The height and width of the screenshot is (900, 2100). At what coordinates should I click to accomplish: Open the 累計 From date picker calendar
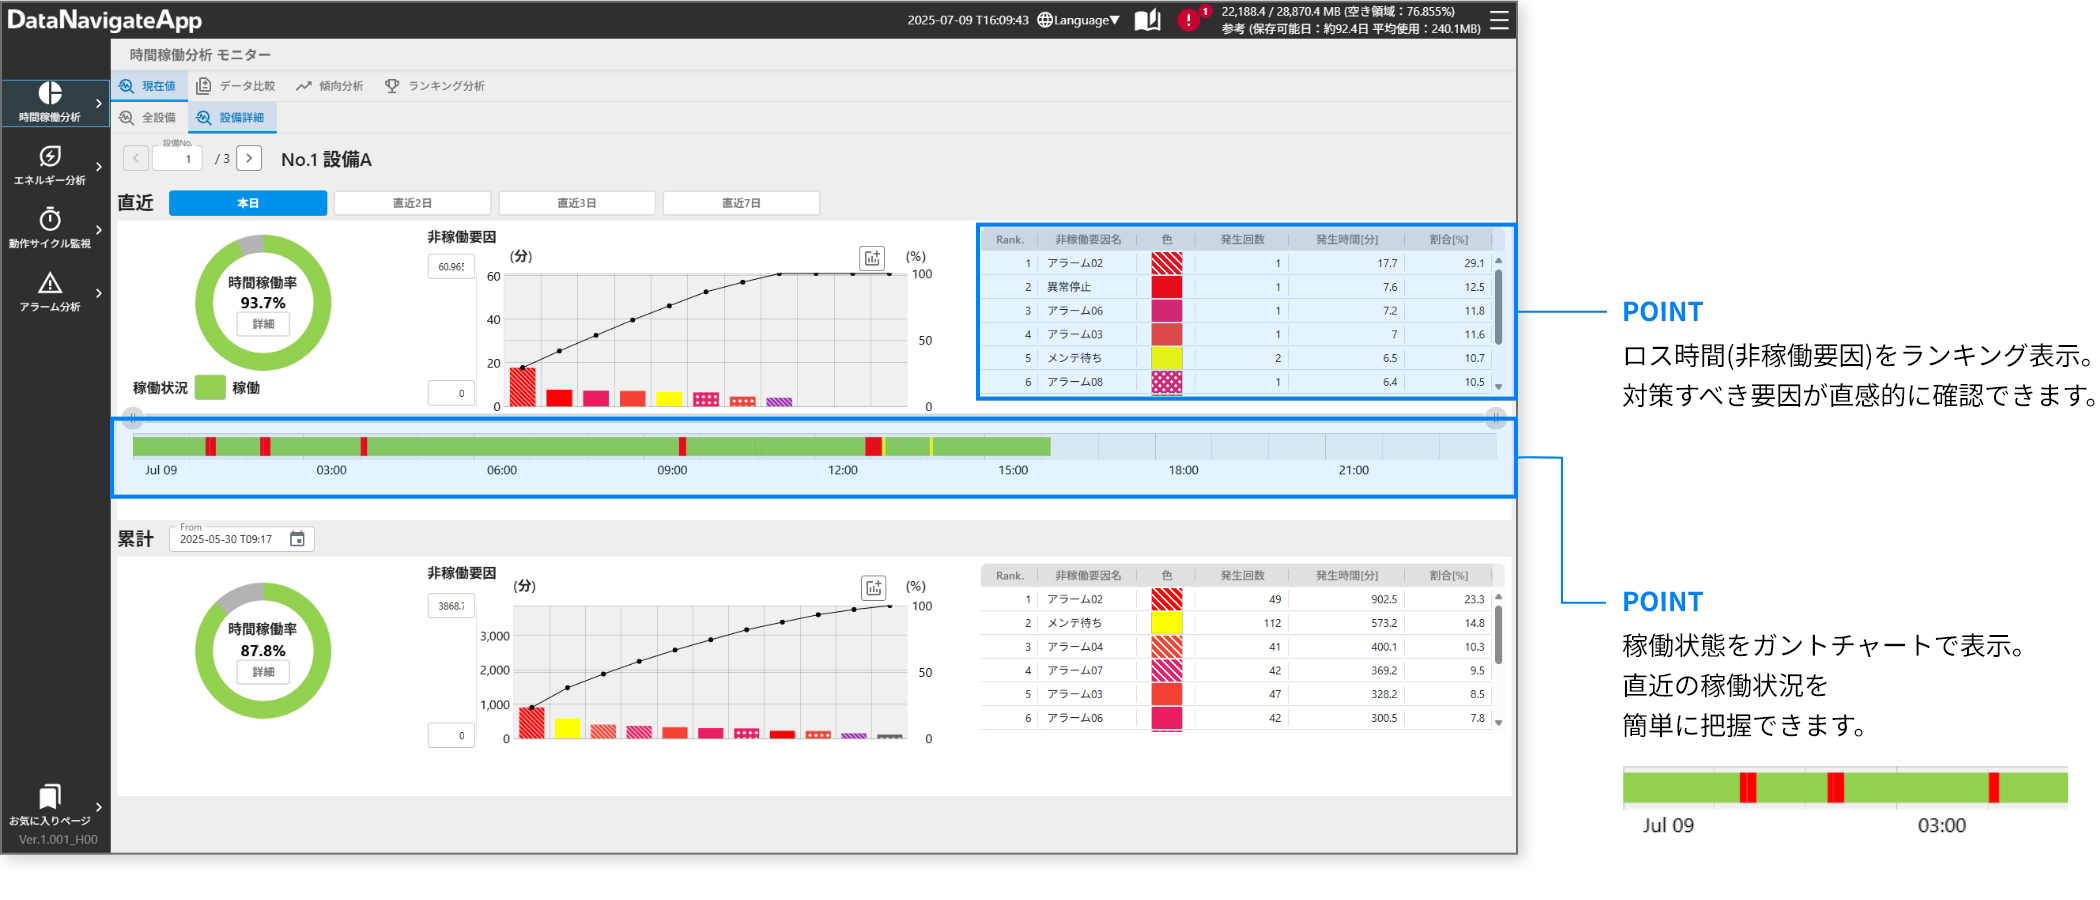coord(297,539)
